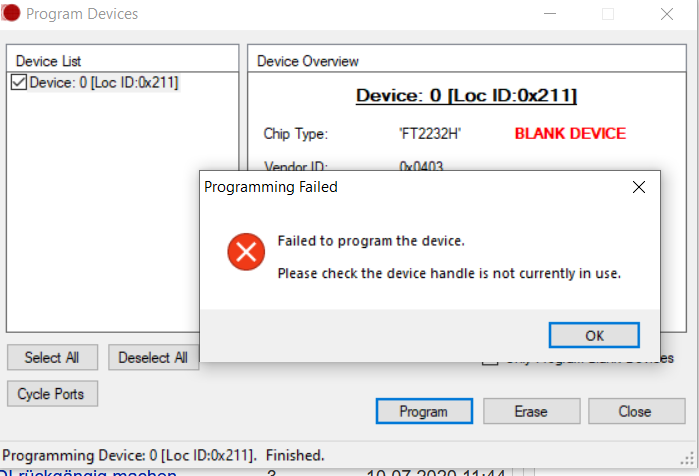Toggle the partially hidden Only Program Blank Devices checkbox
This screenshot has width=699, height=476.
click(x=489, y=361)
